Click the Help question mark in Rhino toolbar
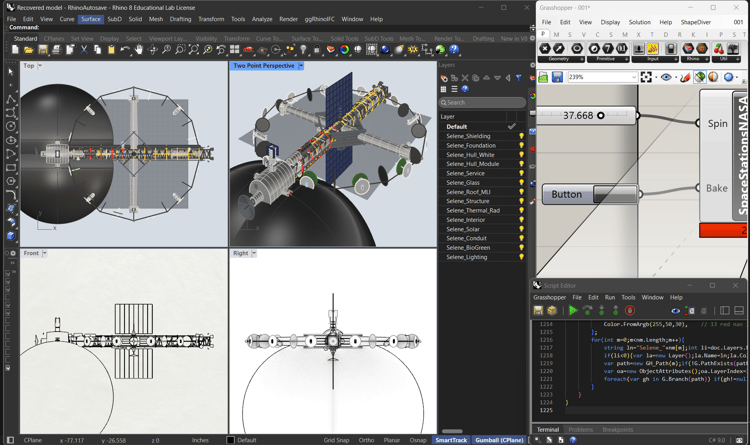The height and width of the screenshot is (445, 750). click(453, 49)
